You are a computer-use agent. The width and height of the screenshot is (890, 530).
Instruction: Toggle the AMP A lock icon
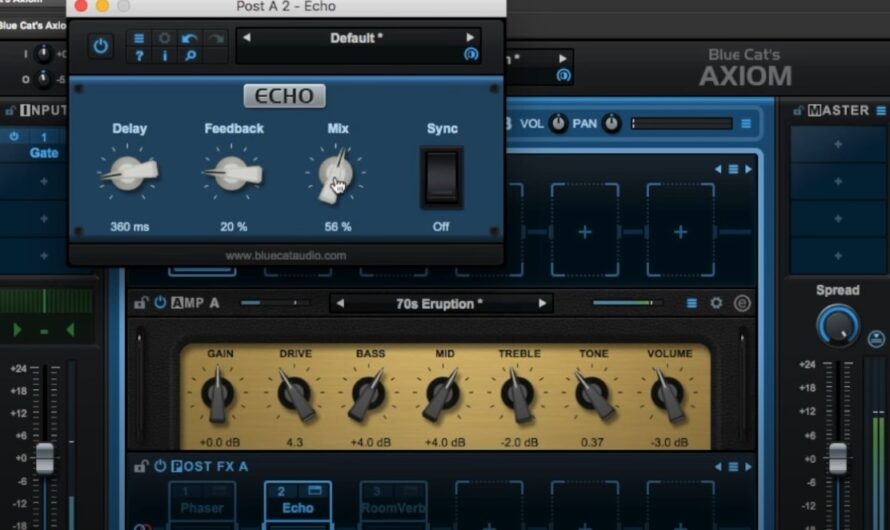click(x=140, y=303)
